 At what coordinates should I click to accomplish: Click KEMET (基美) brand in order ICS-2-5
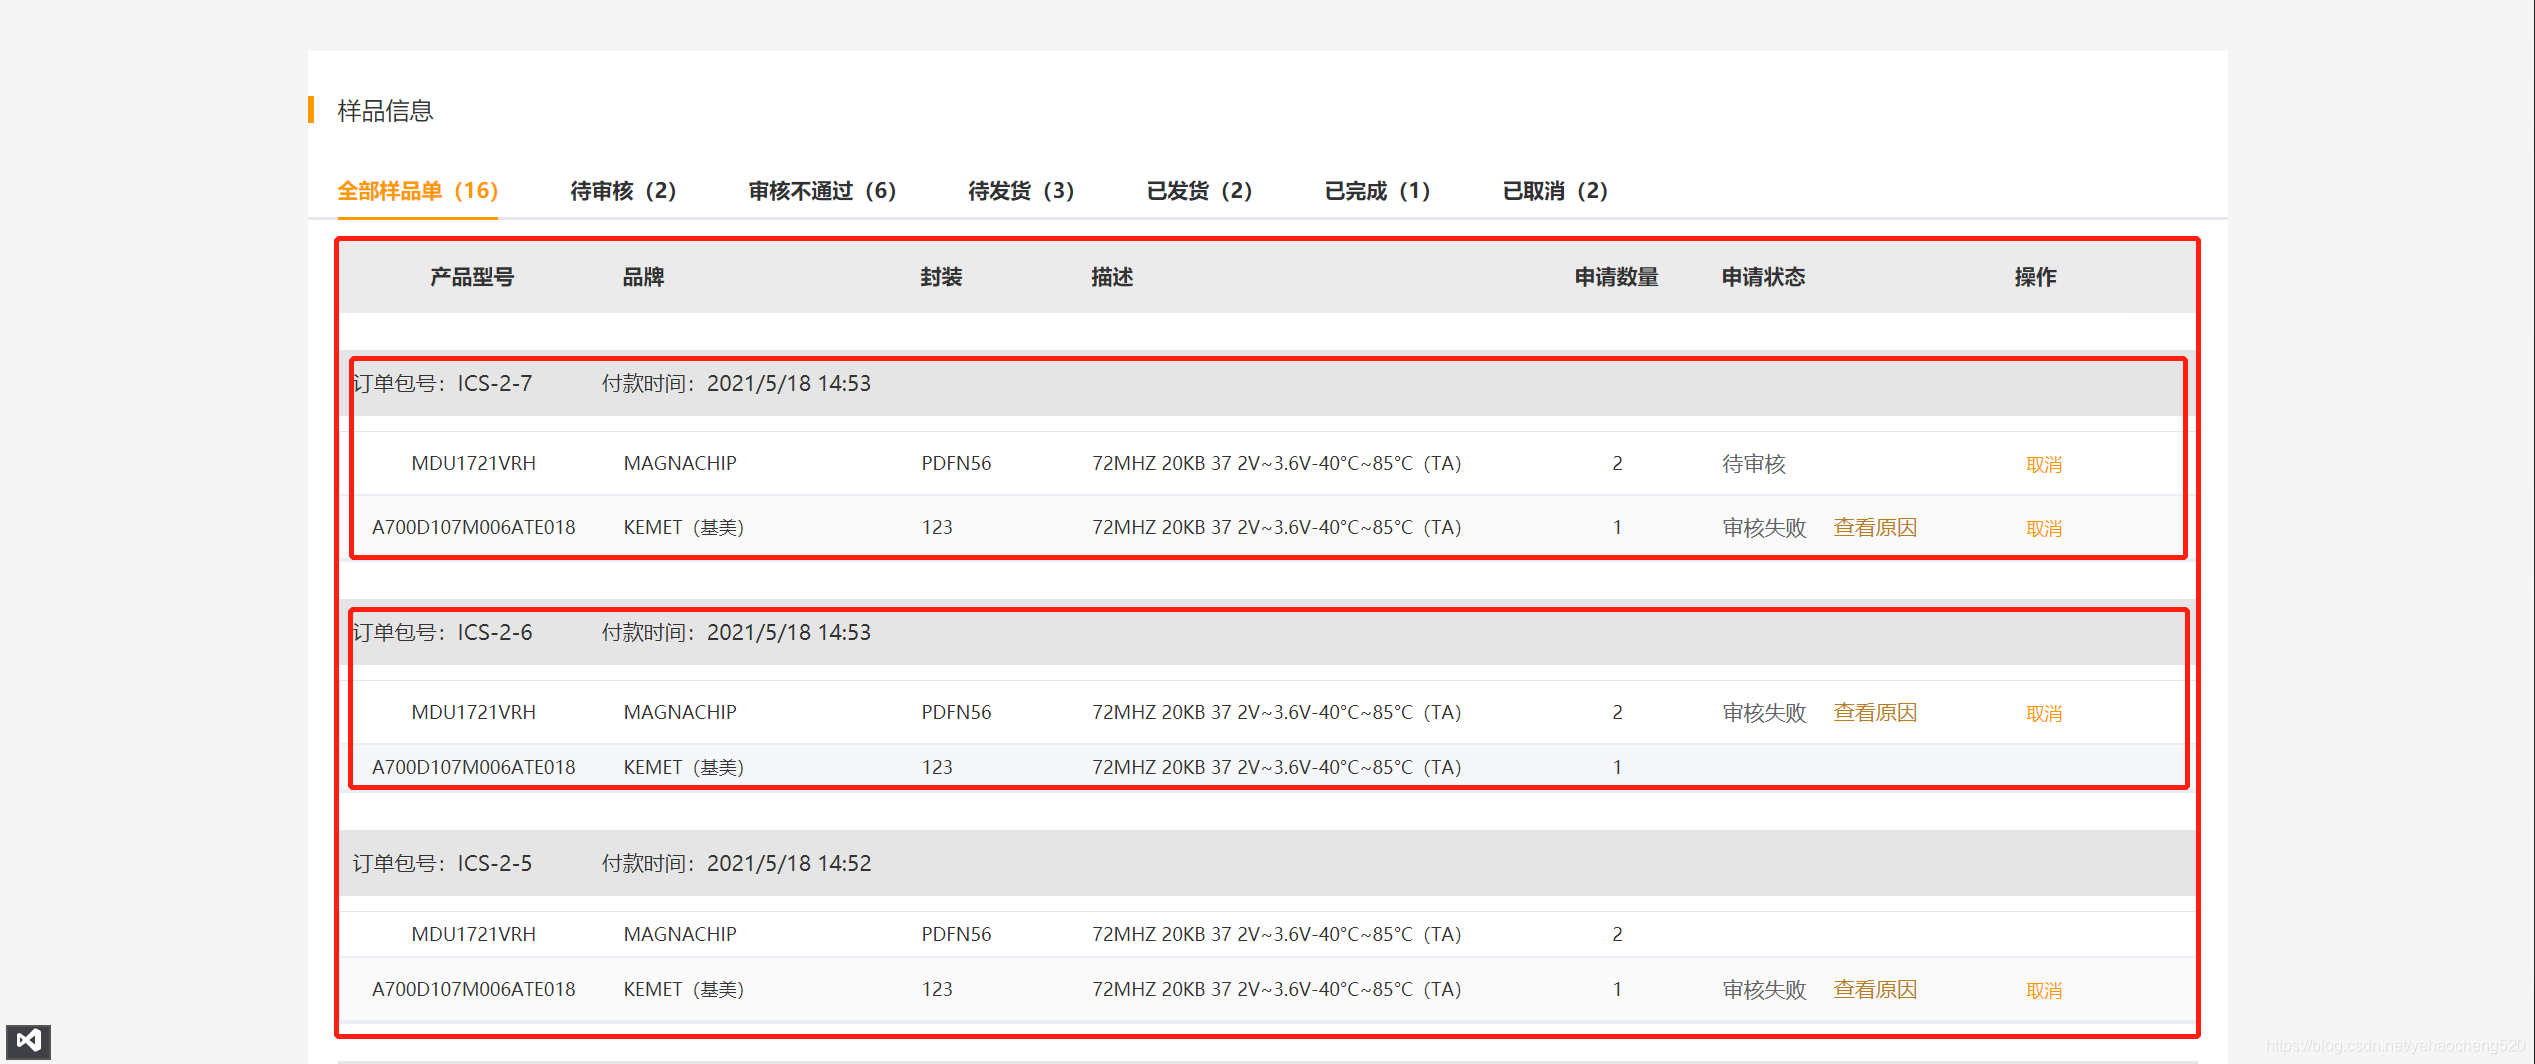click(684, 989)
